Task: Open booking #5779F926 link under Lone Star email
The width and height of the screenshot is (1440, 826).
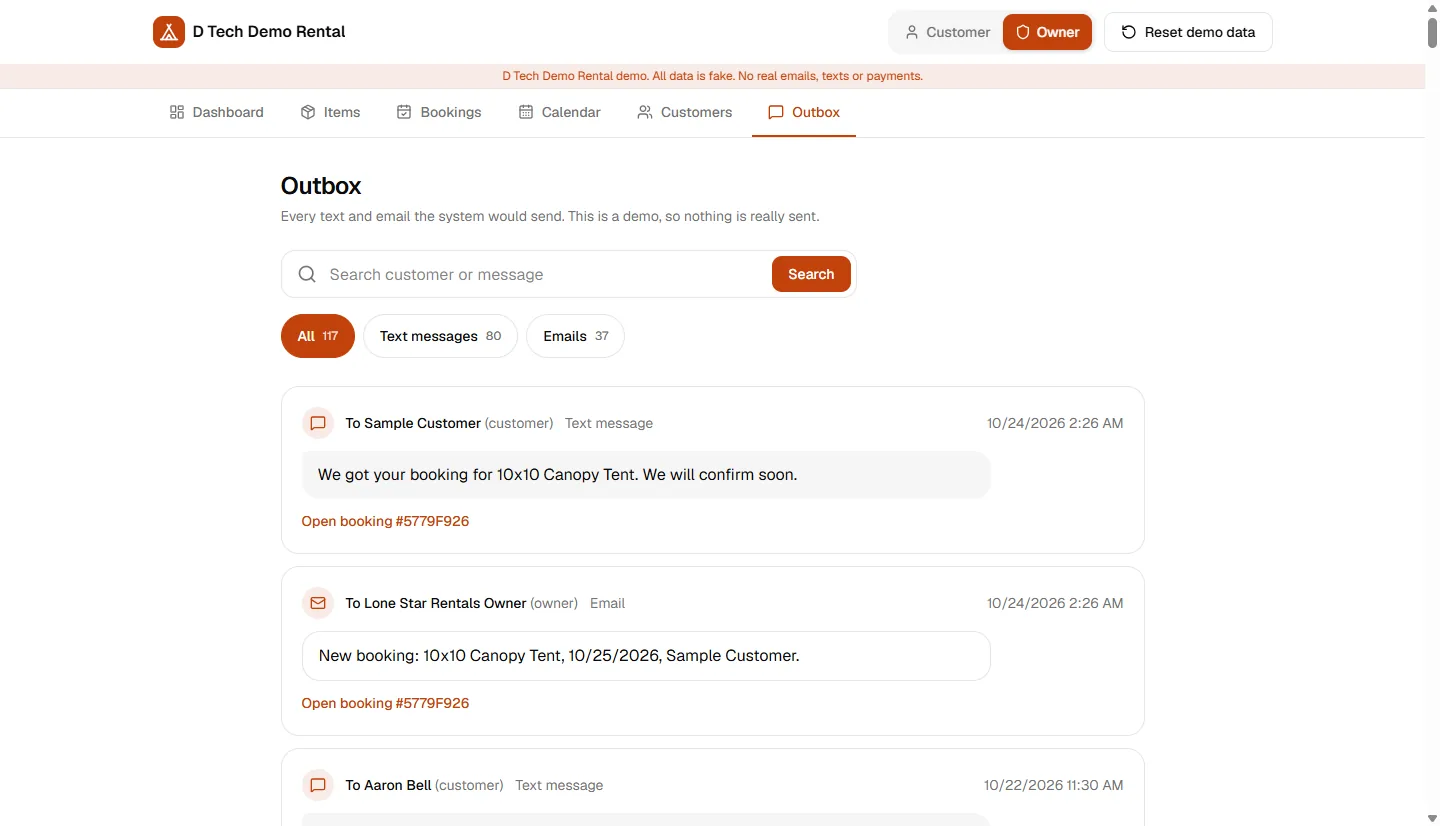Action: point(385,703)
